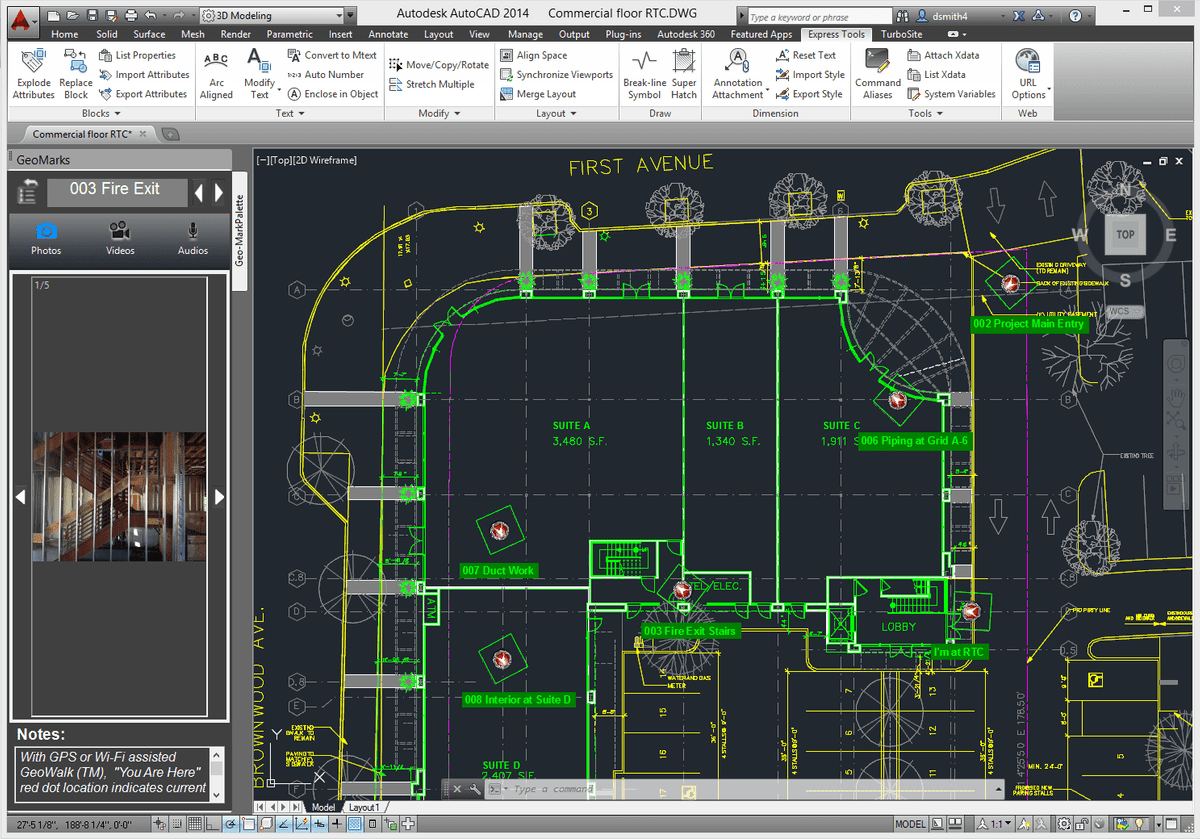Select the Arc Aligned text tool
This screenshot has height=839, width=1200.
[216, 72]
